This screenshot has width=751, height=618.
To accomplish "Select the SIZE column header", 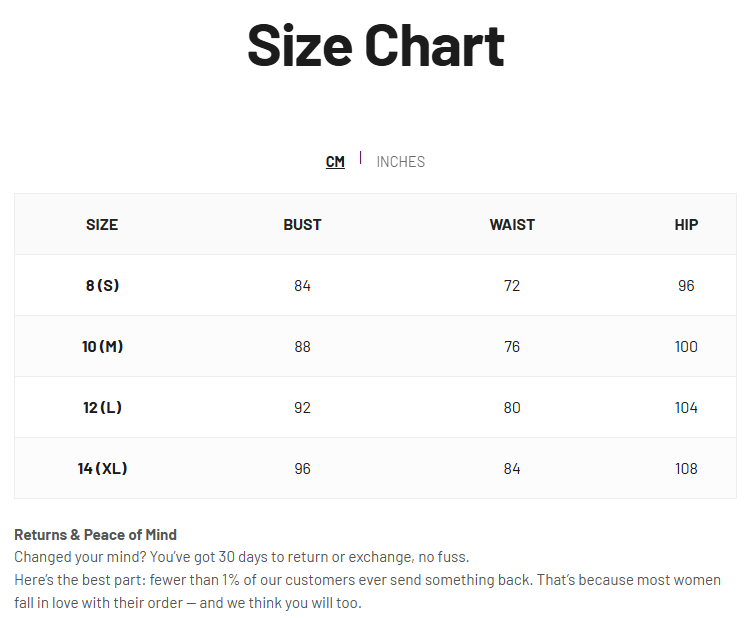I will pyautogui.click(x=102, y=225).
